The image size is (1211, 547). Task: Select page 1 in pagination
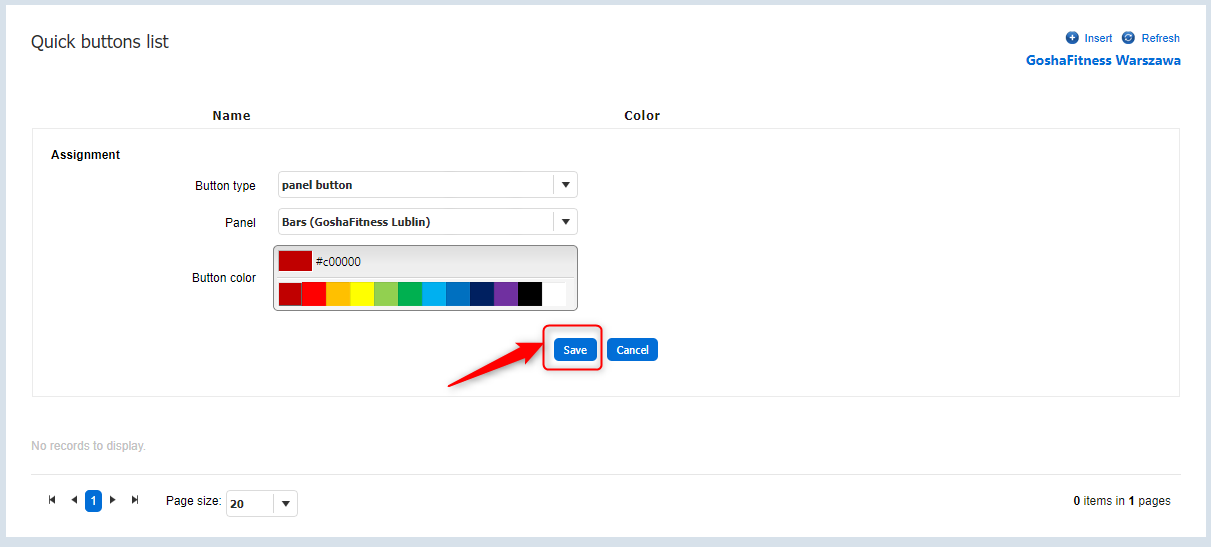(93, 501)
